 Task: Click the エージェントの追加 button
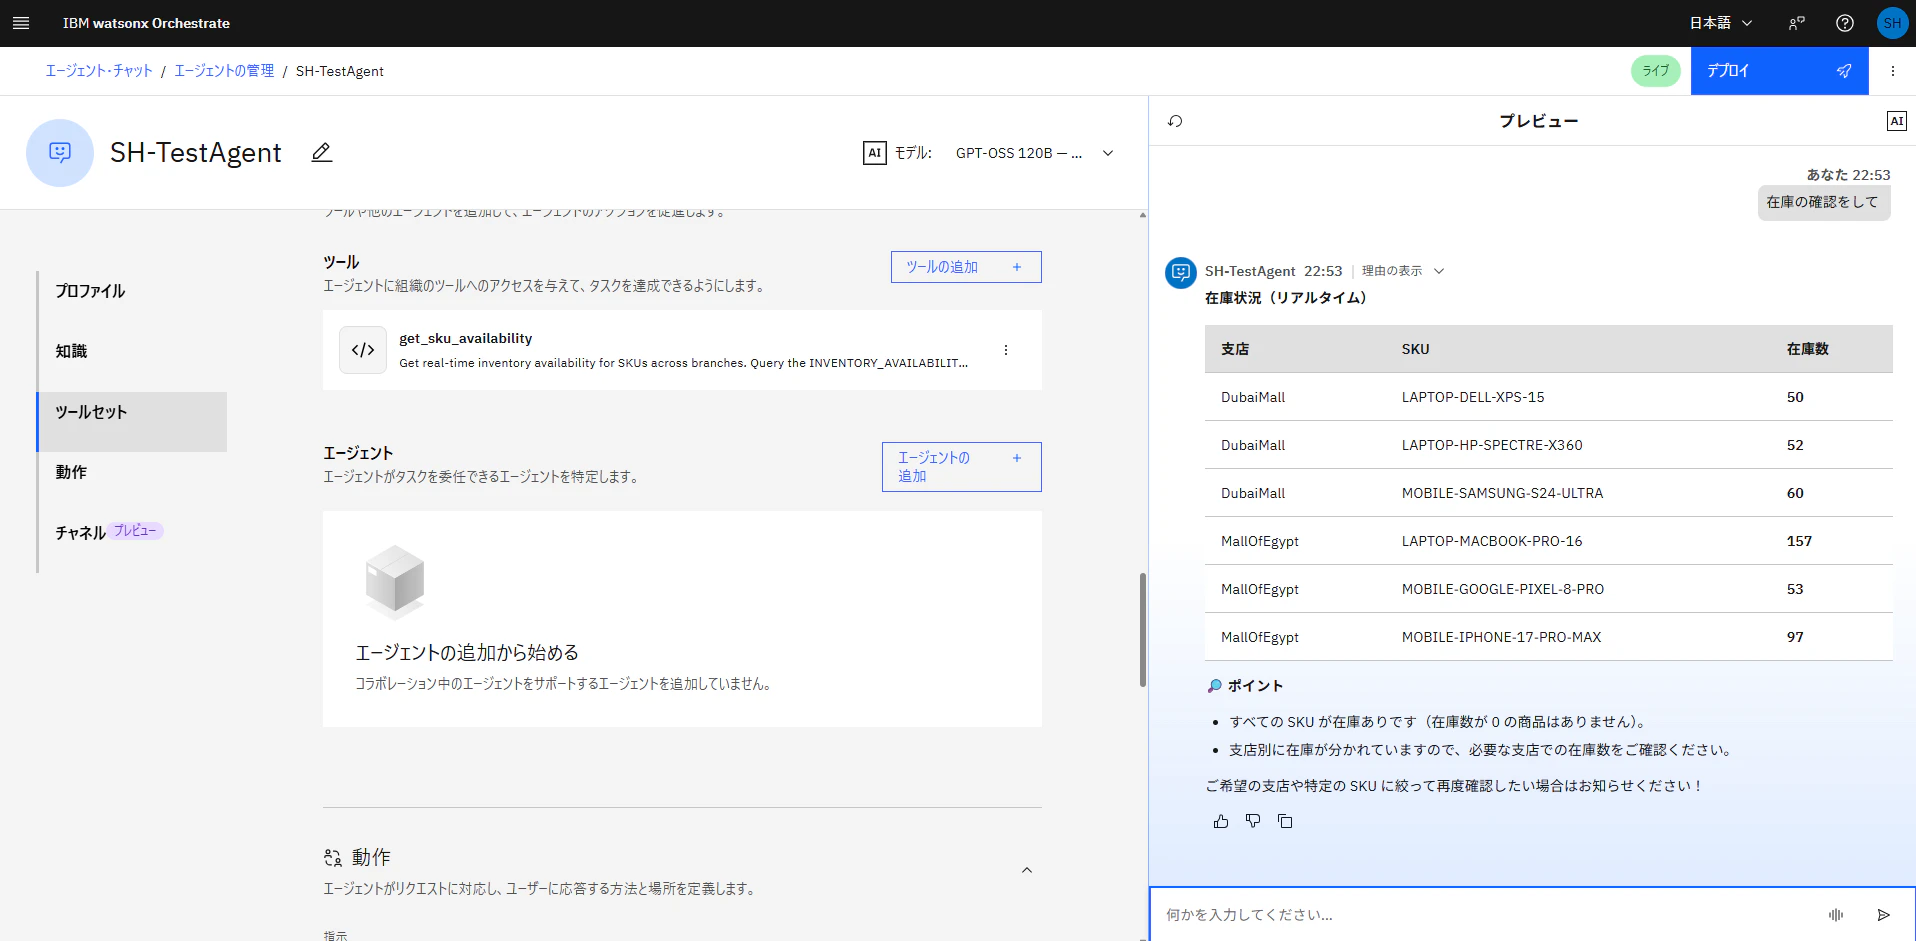961,467
